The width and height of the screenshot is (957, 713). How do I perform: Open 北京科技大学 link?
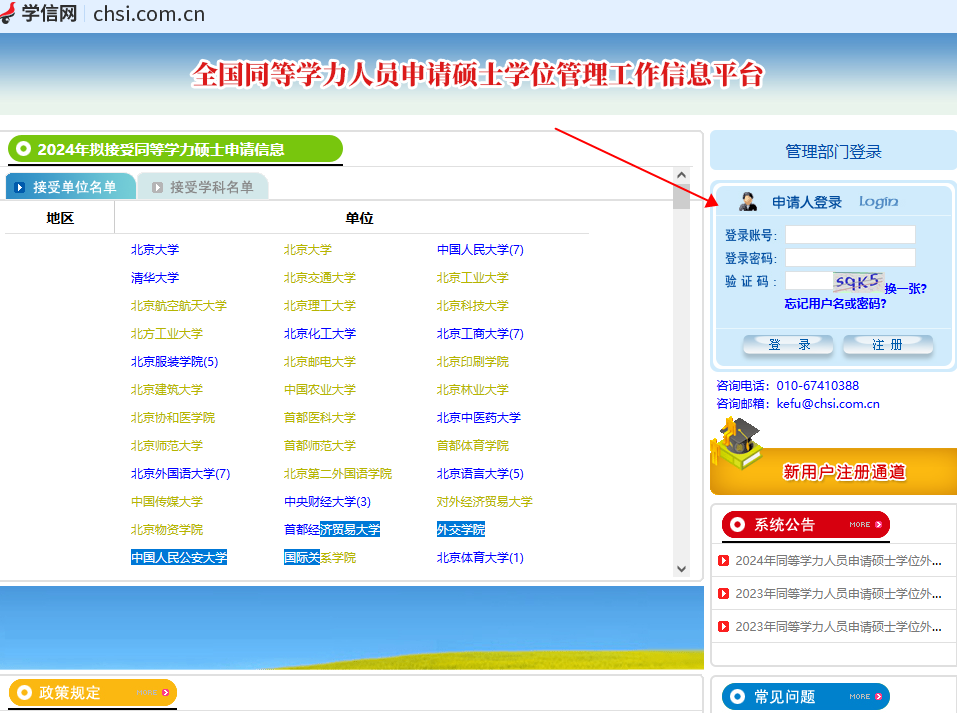click(472, 306)
